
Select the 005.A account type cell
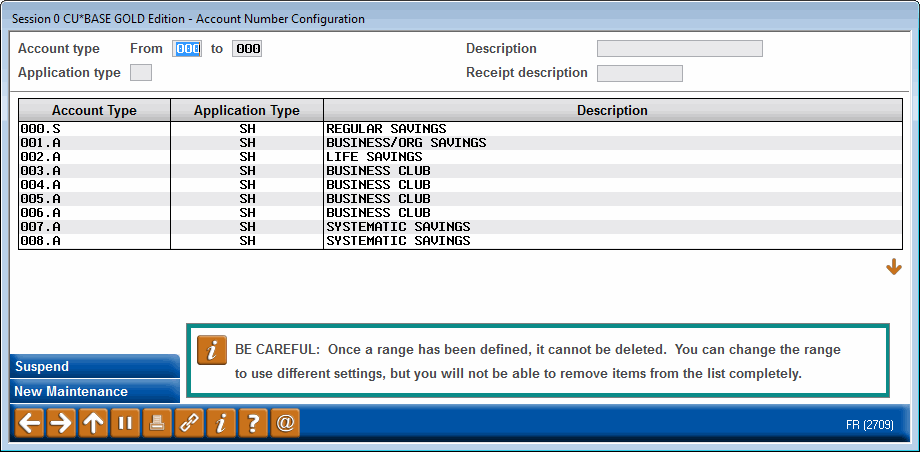coord(94,199)
